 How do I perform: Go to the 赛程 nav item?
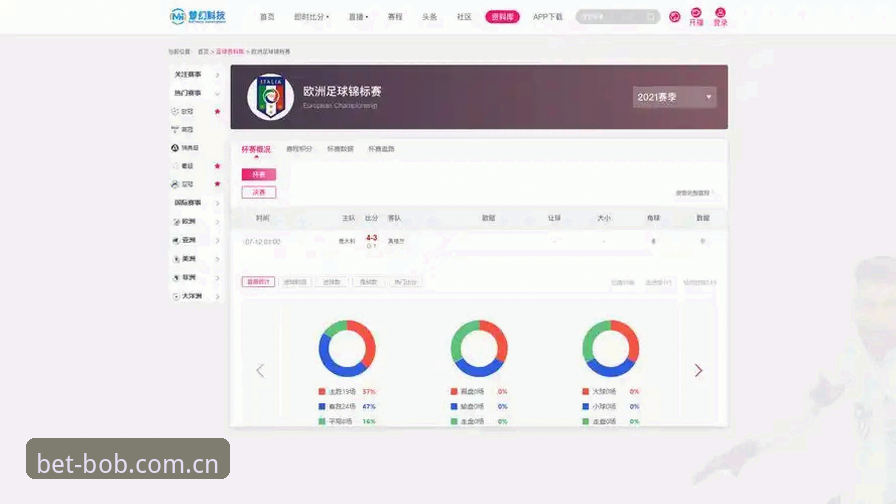click(395, 17)
